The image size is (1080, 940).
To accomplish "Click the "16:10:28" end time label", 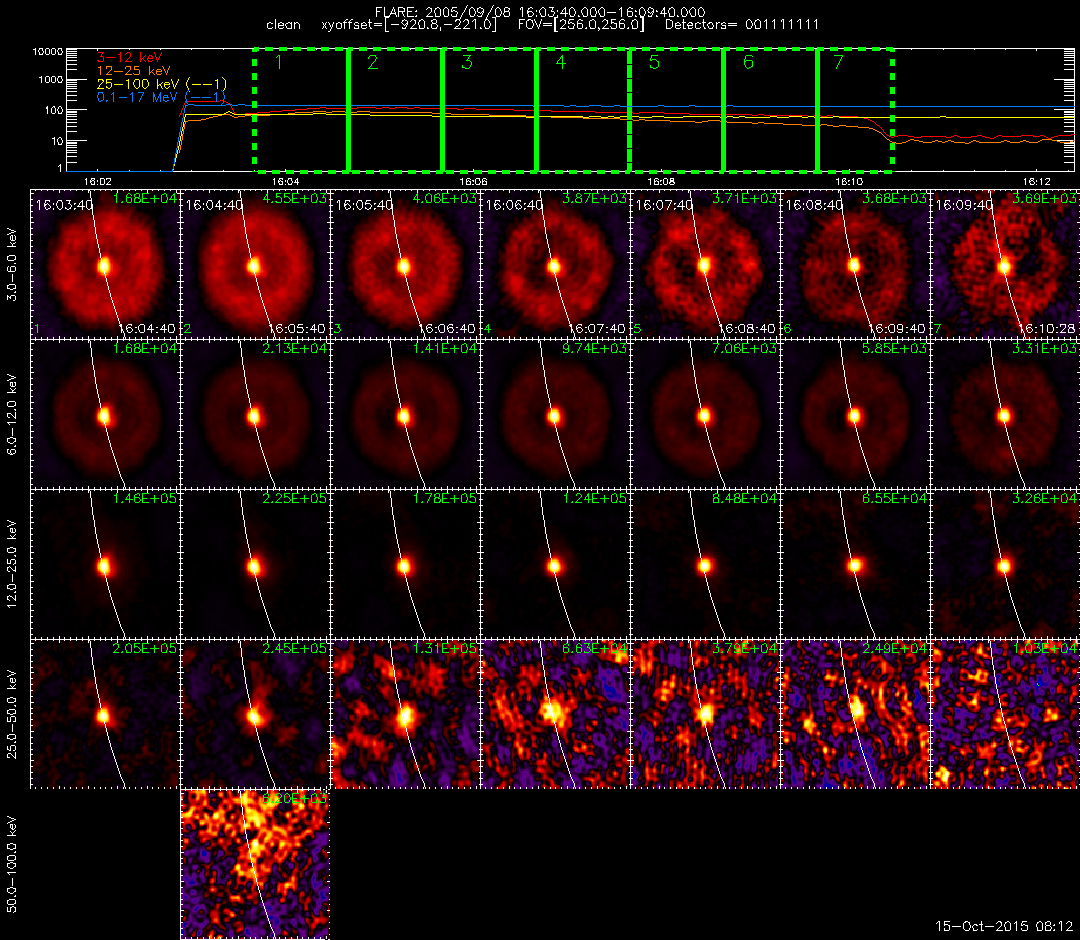I will pos(1047,328).
